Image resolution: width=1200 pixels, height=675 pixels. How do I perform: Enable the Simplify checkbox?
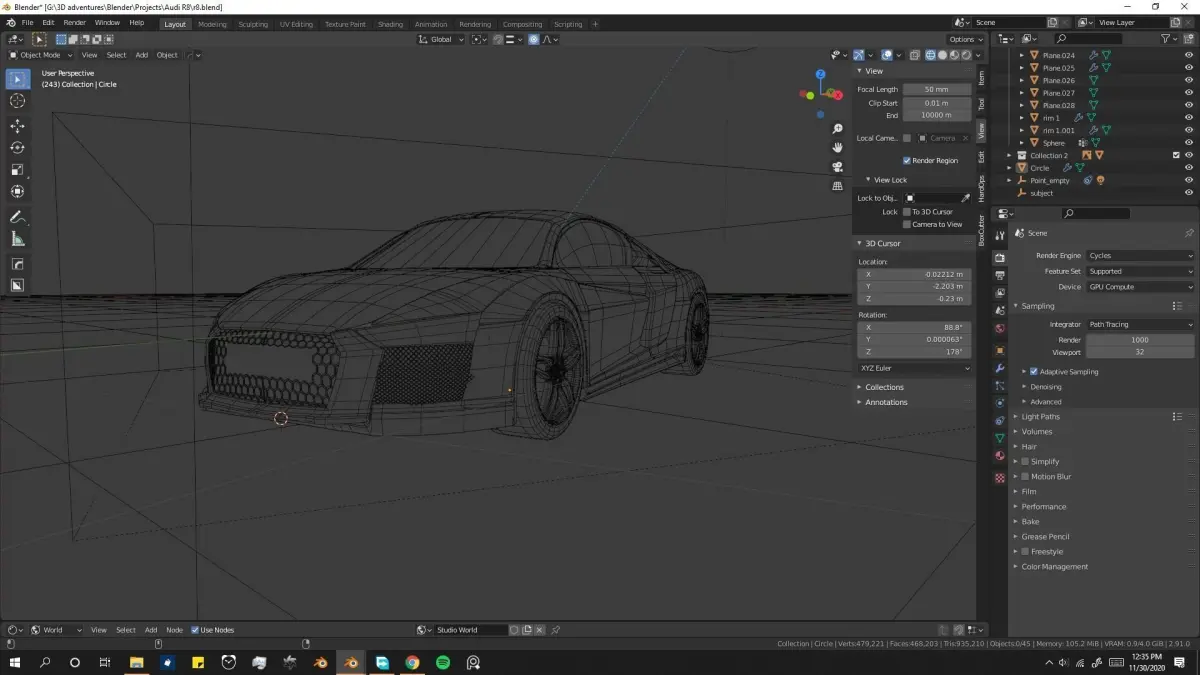click(x=1025, y=462)
